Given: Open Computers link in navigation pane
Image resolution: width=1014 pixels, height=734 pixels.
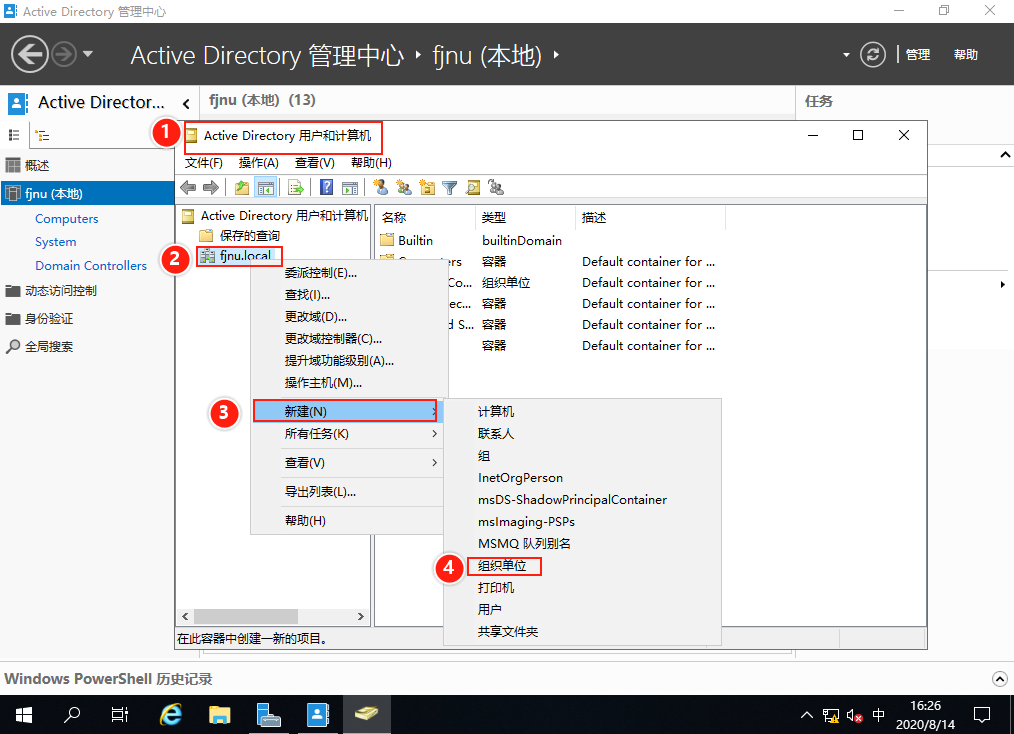Looking at the screenshot, I should pos(67,219).
